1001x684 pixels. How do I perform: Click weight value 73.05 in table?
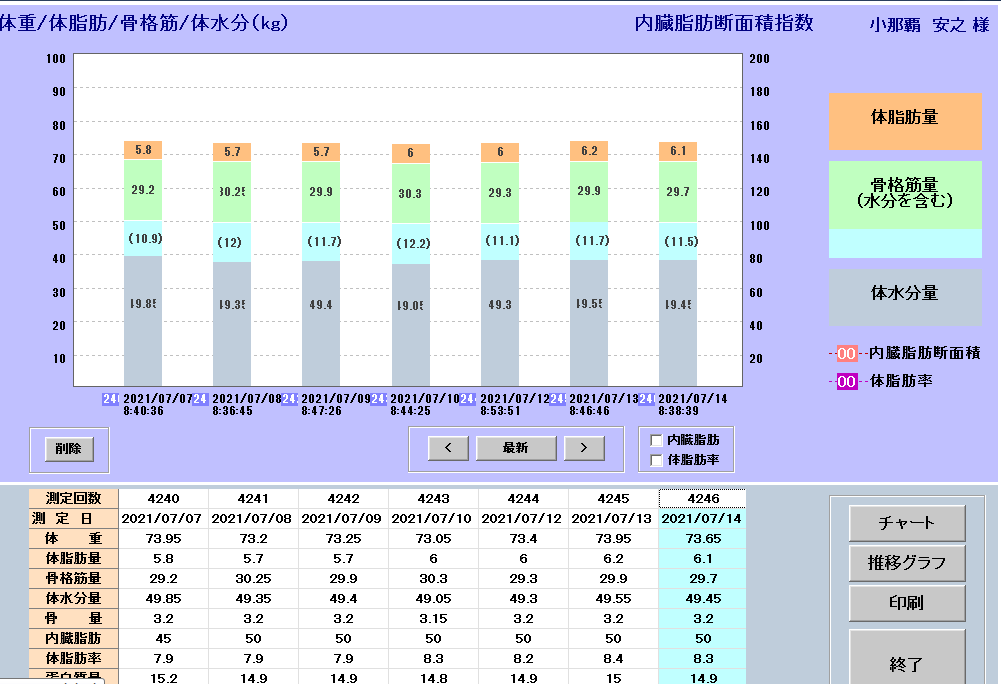pyautogui.click(x=433, y=538)
